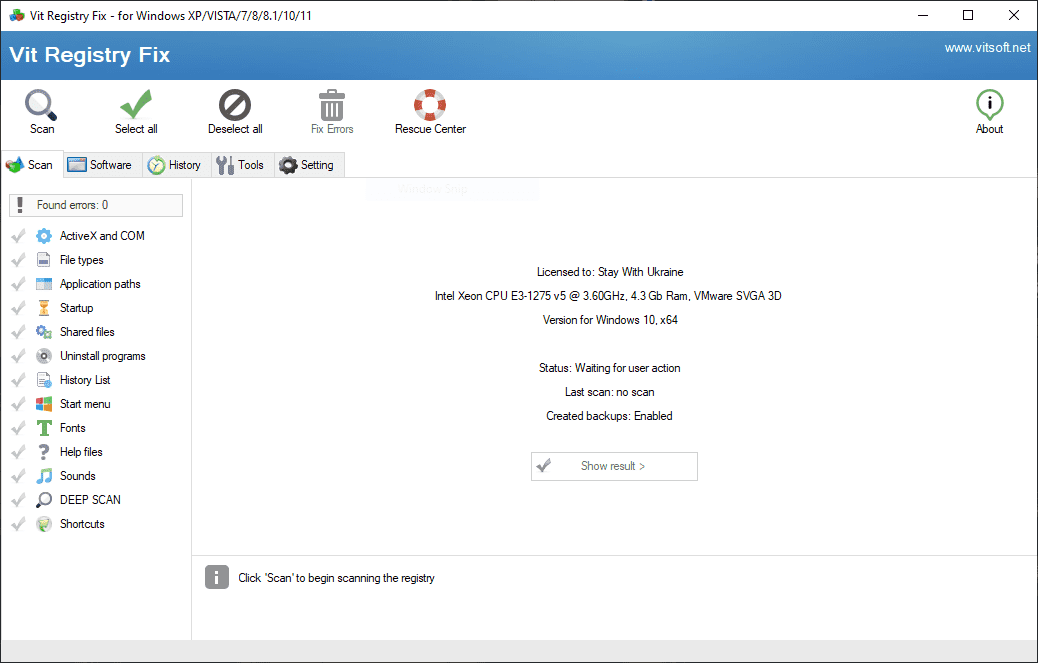1038x663 pixels.
Task: Select the Shared files label
Action: pyautogui.click(x=87, y=332)
